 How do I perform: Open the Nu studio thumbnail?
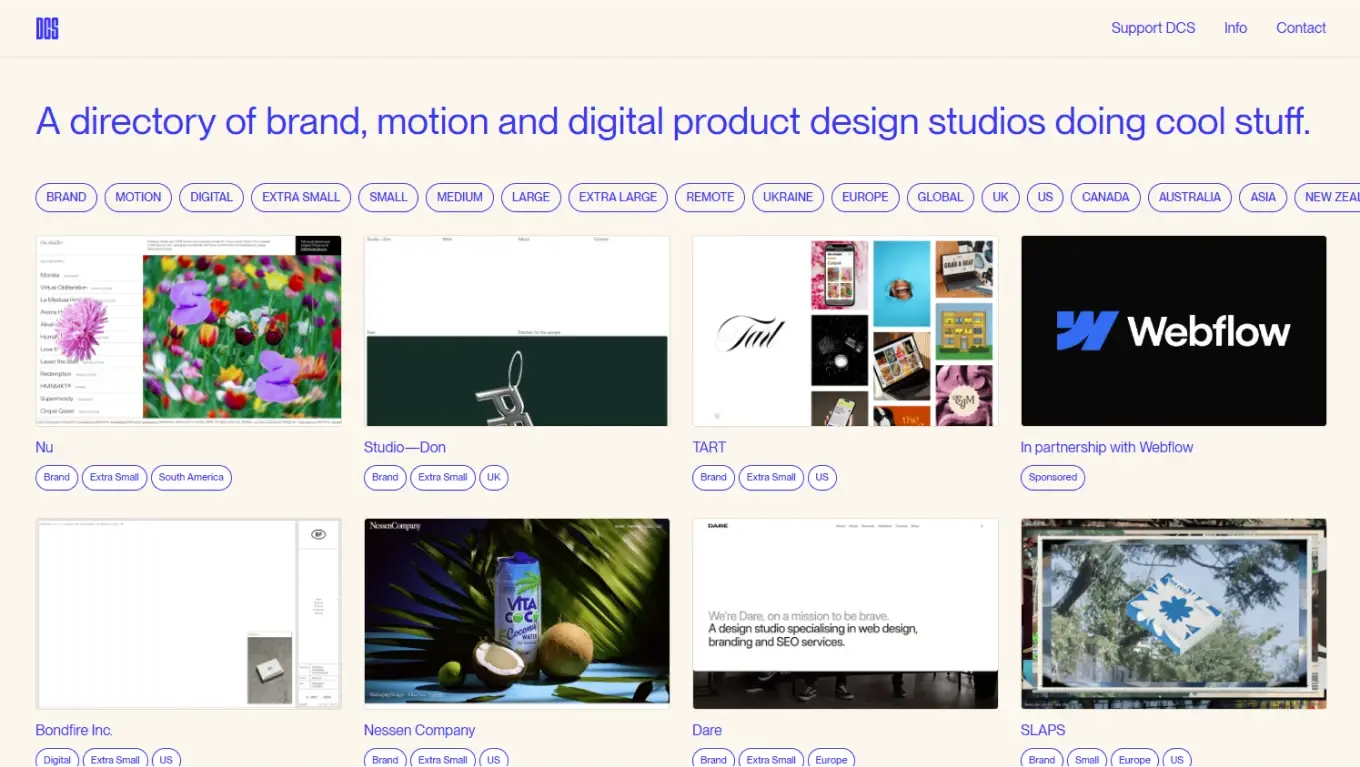(x=188, y=331)
